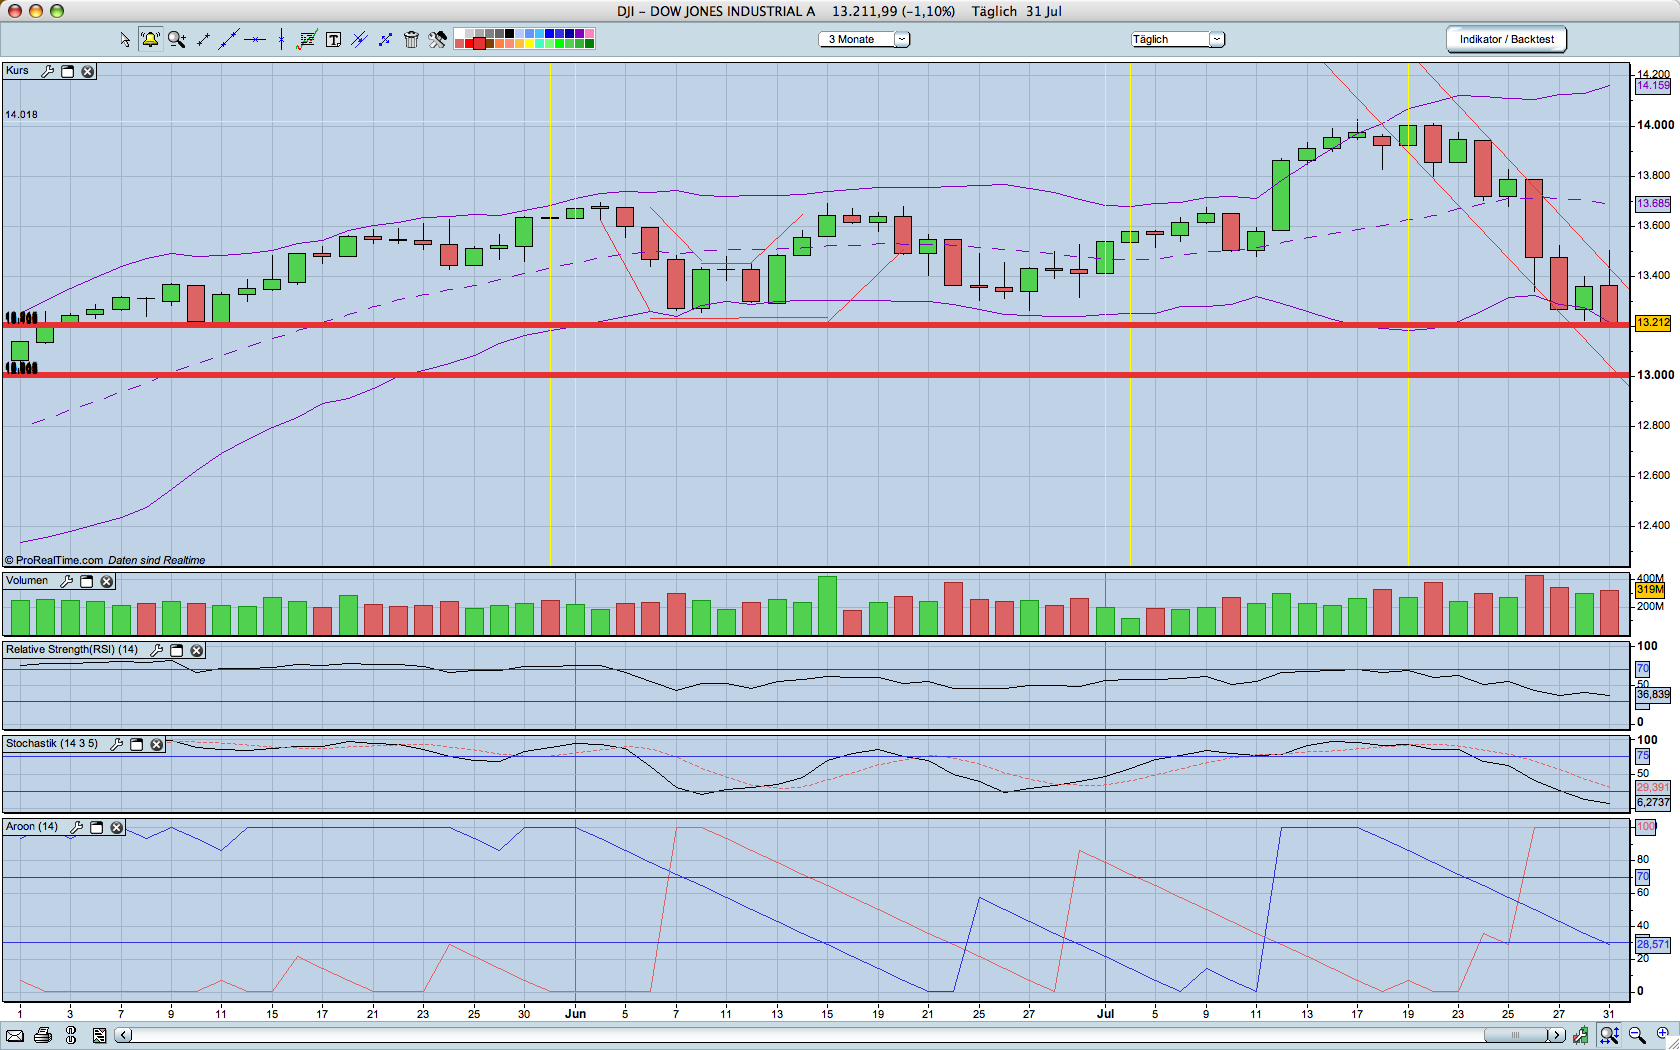This screenshot has height=1050, width=1680.
Task: Click the 'Aroon (14)' panel title
Action: (x=32, y=827)
